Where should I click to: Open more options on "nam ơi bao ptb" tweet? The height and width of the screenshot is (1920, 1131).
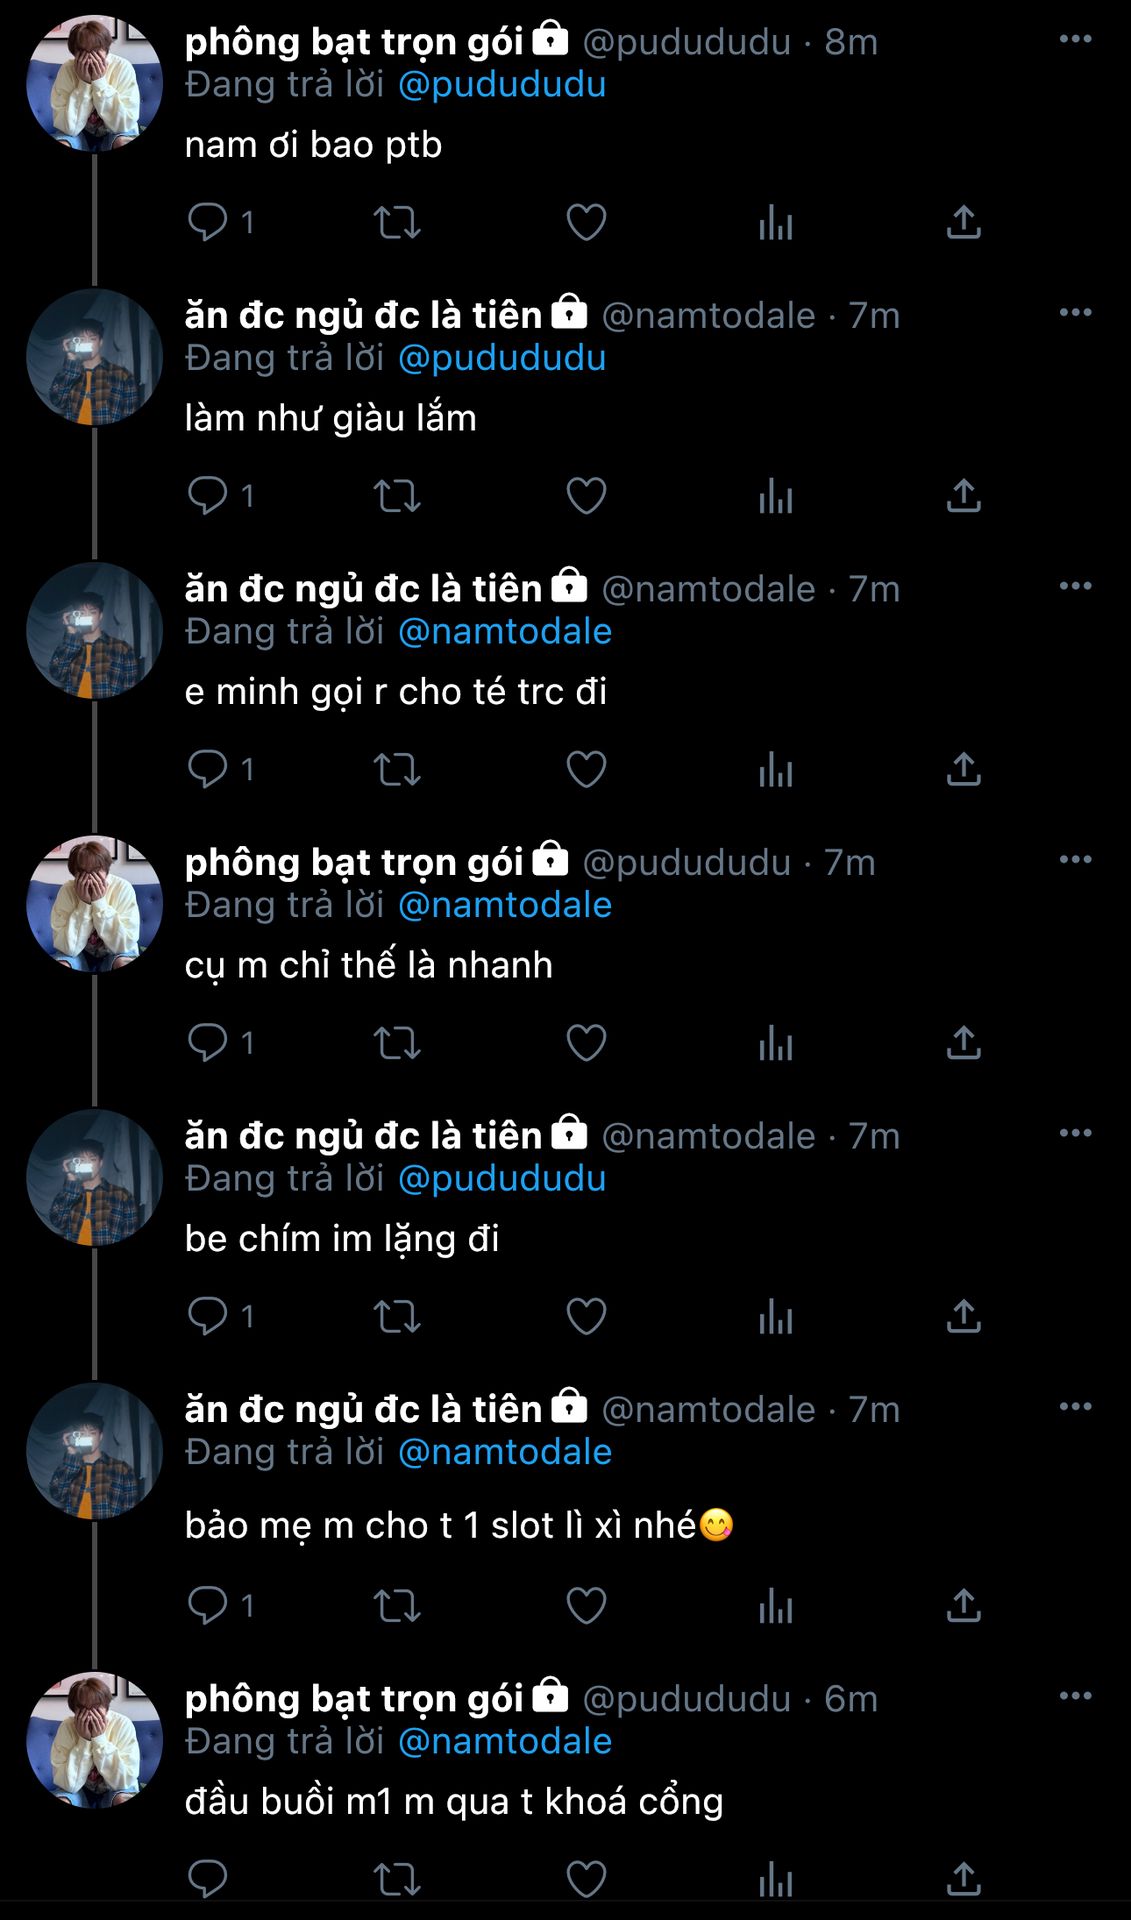click(1075, 39)
